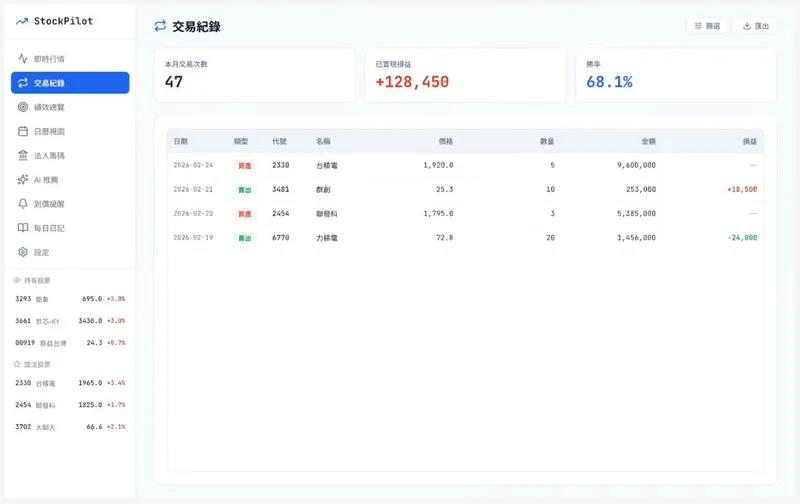Click the StockPilot trend-line logo icon
800x504 pixels.
(22, 21)
